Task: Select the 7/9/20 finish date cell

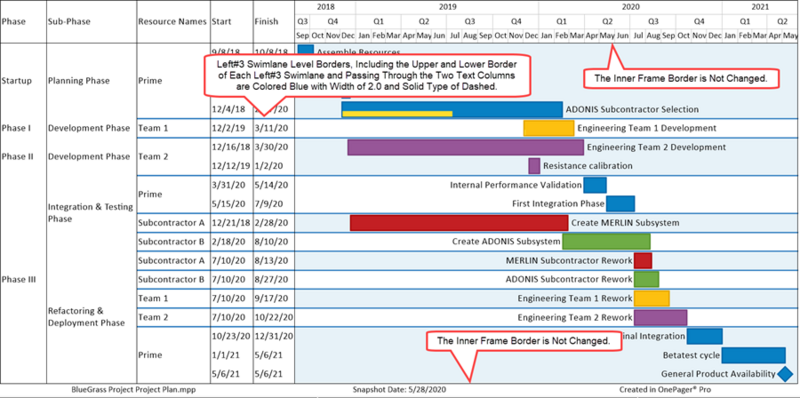Action: pos(268,204)
